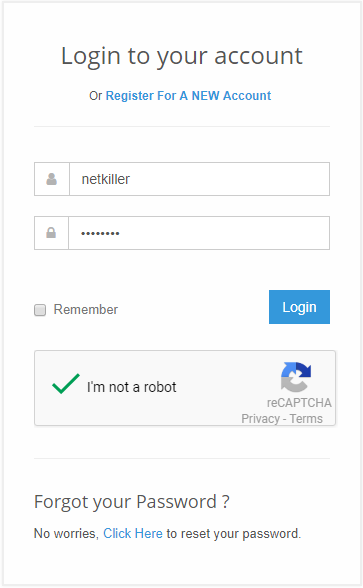The width and height of the screenshot is (363, 588).
Task: Click the user silhouette icon beside username
Action: pyautogui.click(x=52, y=179)
